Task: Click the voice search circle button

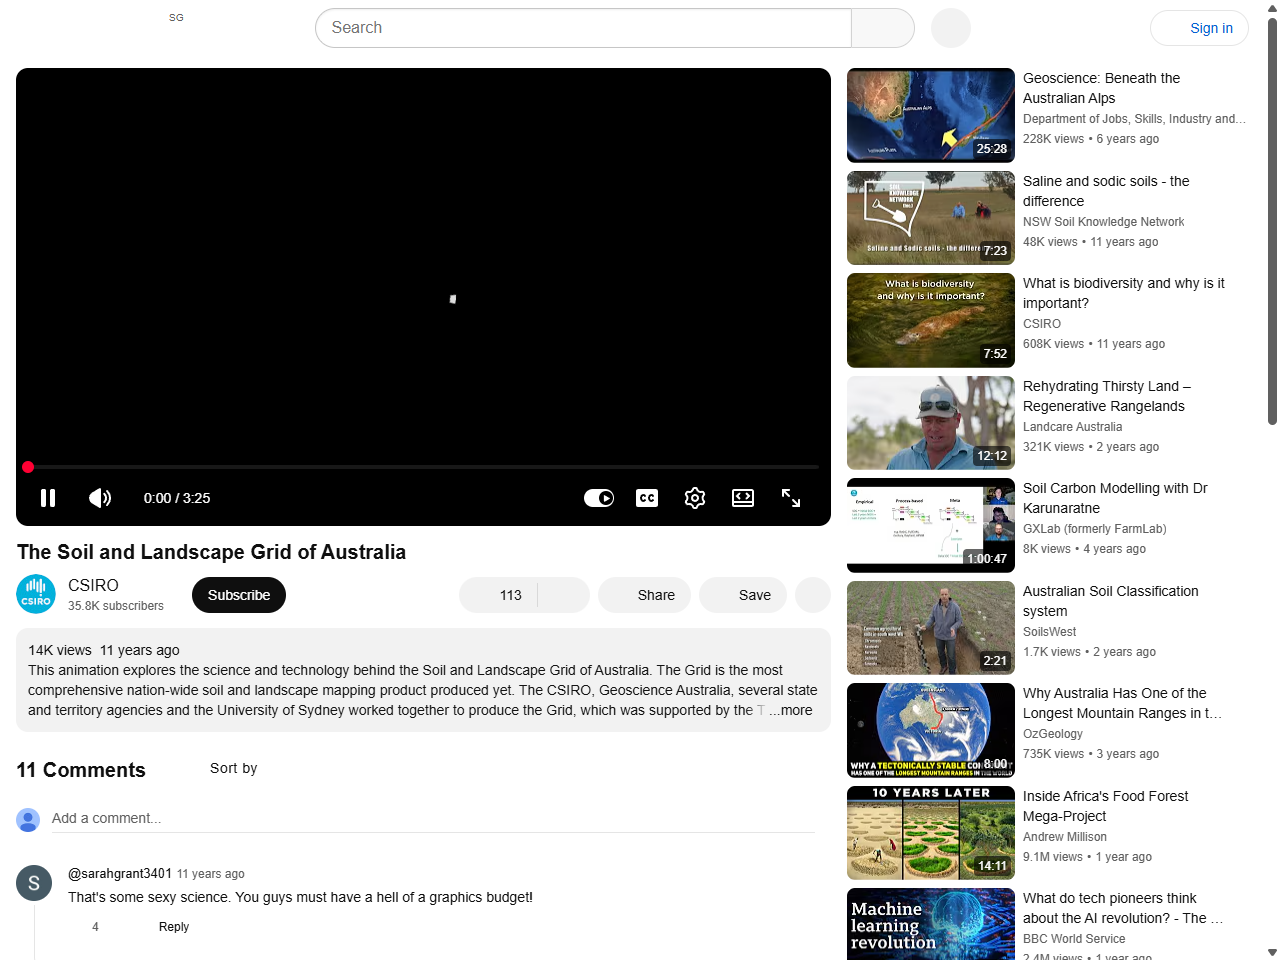Action: click(x=951, y=28)
